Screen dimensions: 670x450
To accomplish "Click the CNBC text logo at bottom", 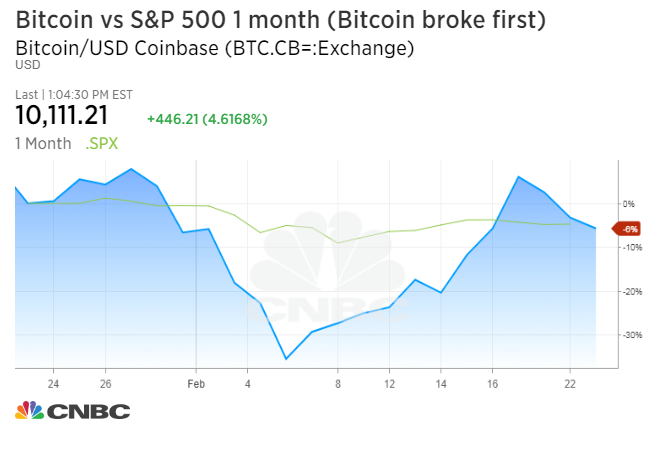I will pyautogui.click(x=89, y=411).
